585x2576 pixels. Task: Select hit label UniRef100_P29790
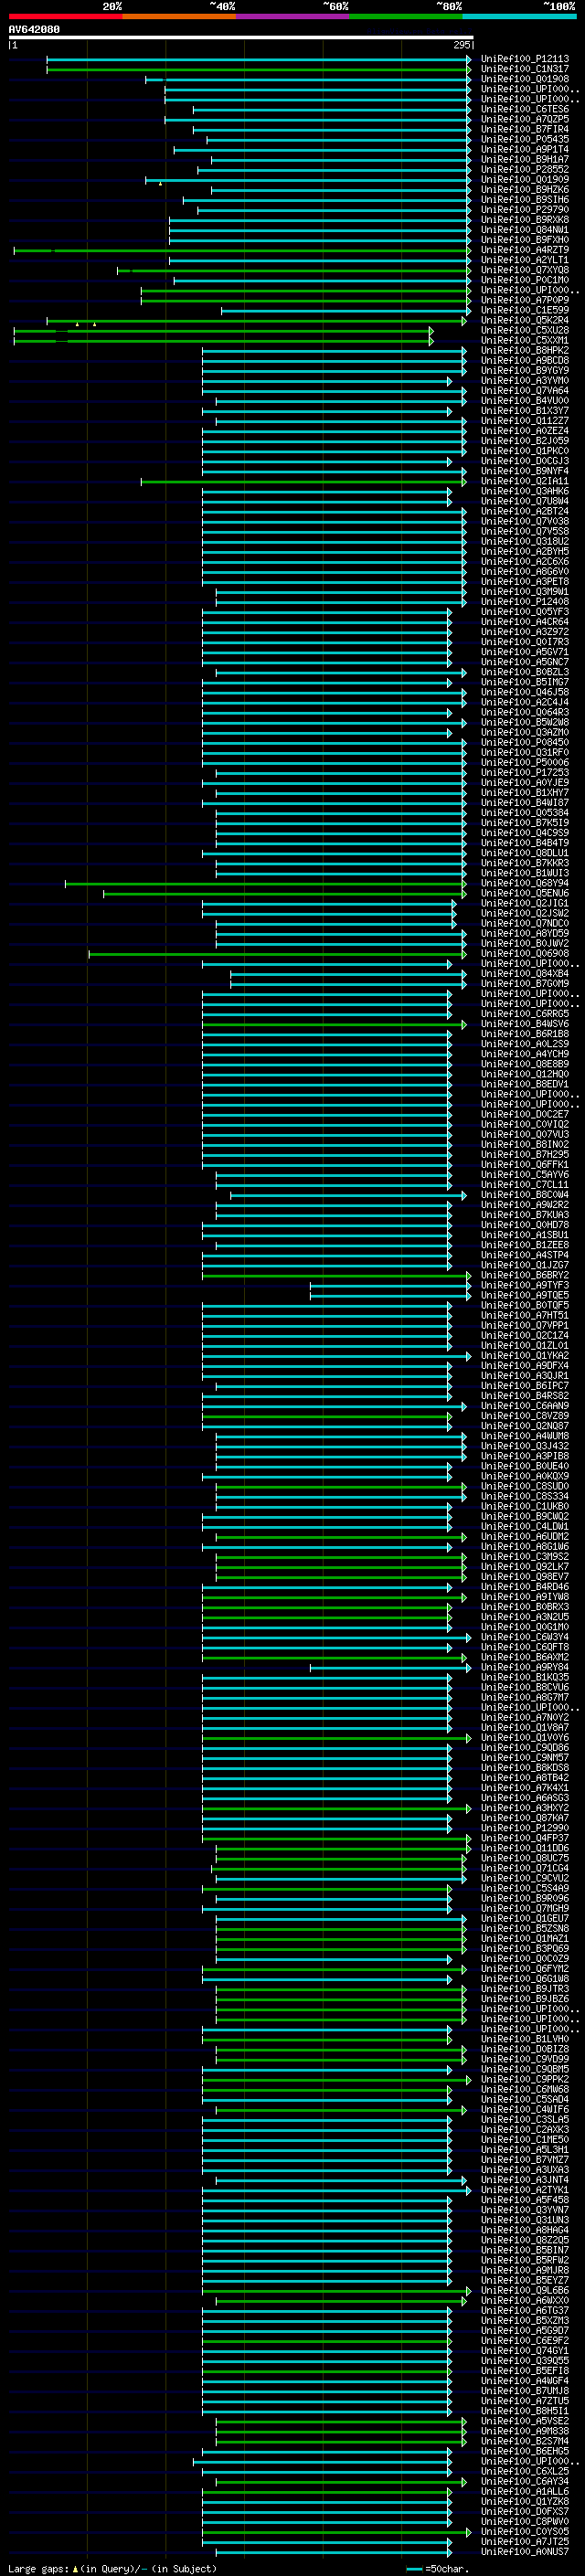(x=525, y=210)
